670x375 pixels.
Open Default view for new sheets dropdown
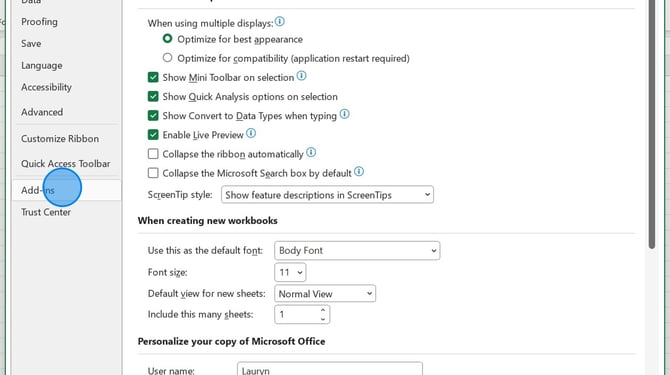click(325, 294)
